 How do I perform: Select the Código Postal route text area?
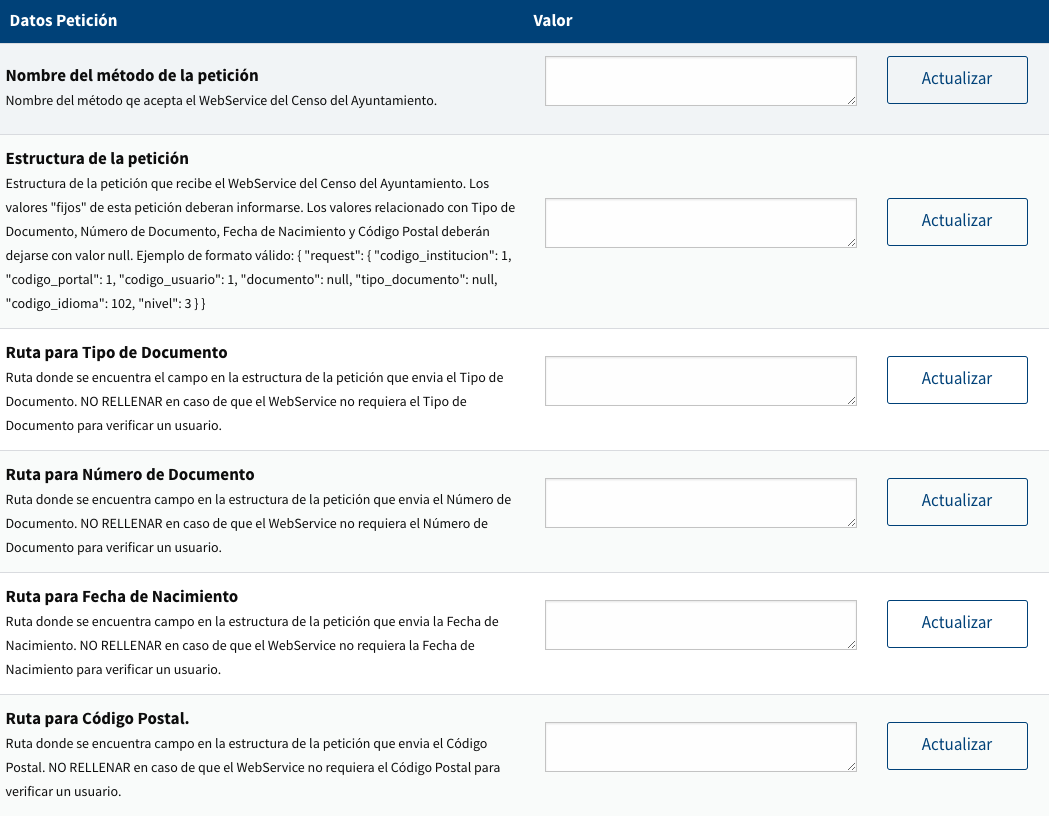[700, 746]
